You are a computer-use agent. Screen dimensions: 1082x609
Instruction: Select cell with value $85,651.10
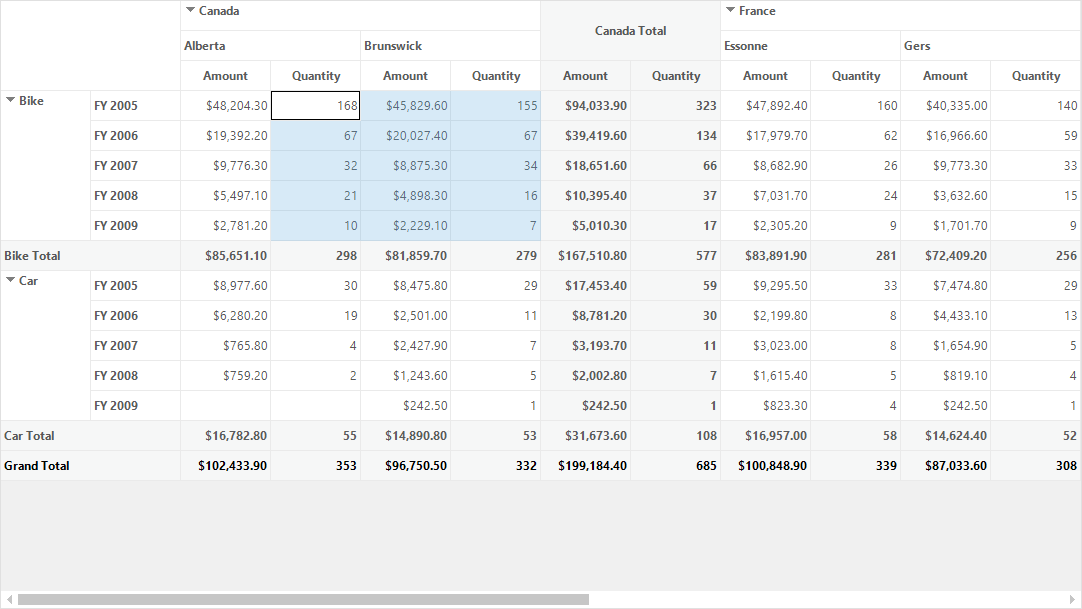[x=226, y=255]
